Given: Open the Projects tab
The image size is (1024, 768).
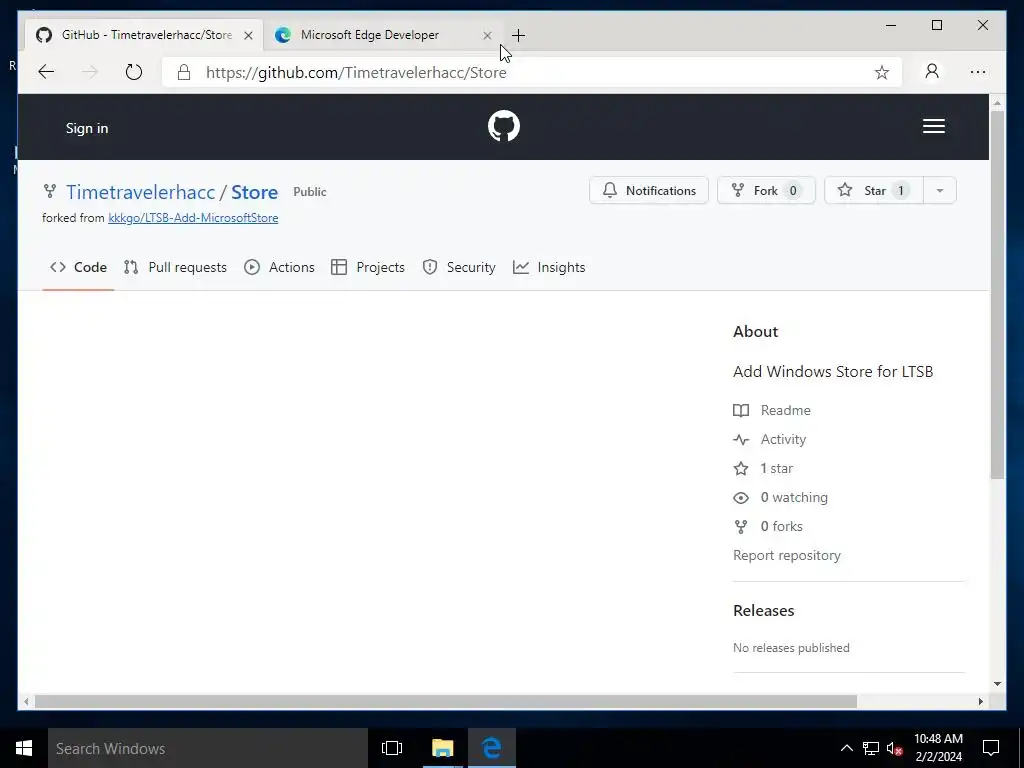Looking at the screenshot, I should click(368, 267).
